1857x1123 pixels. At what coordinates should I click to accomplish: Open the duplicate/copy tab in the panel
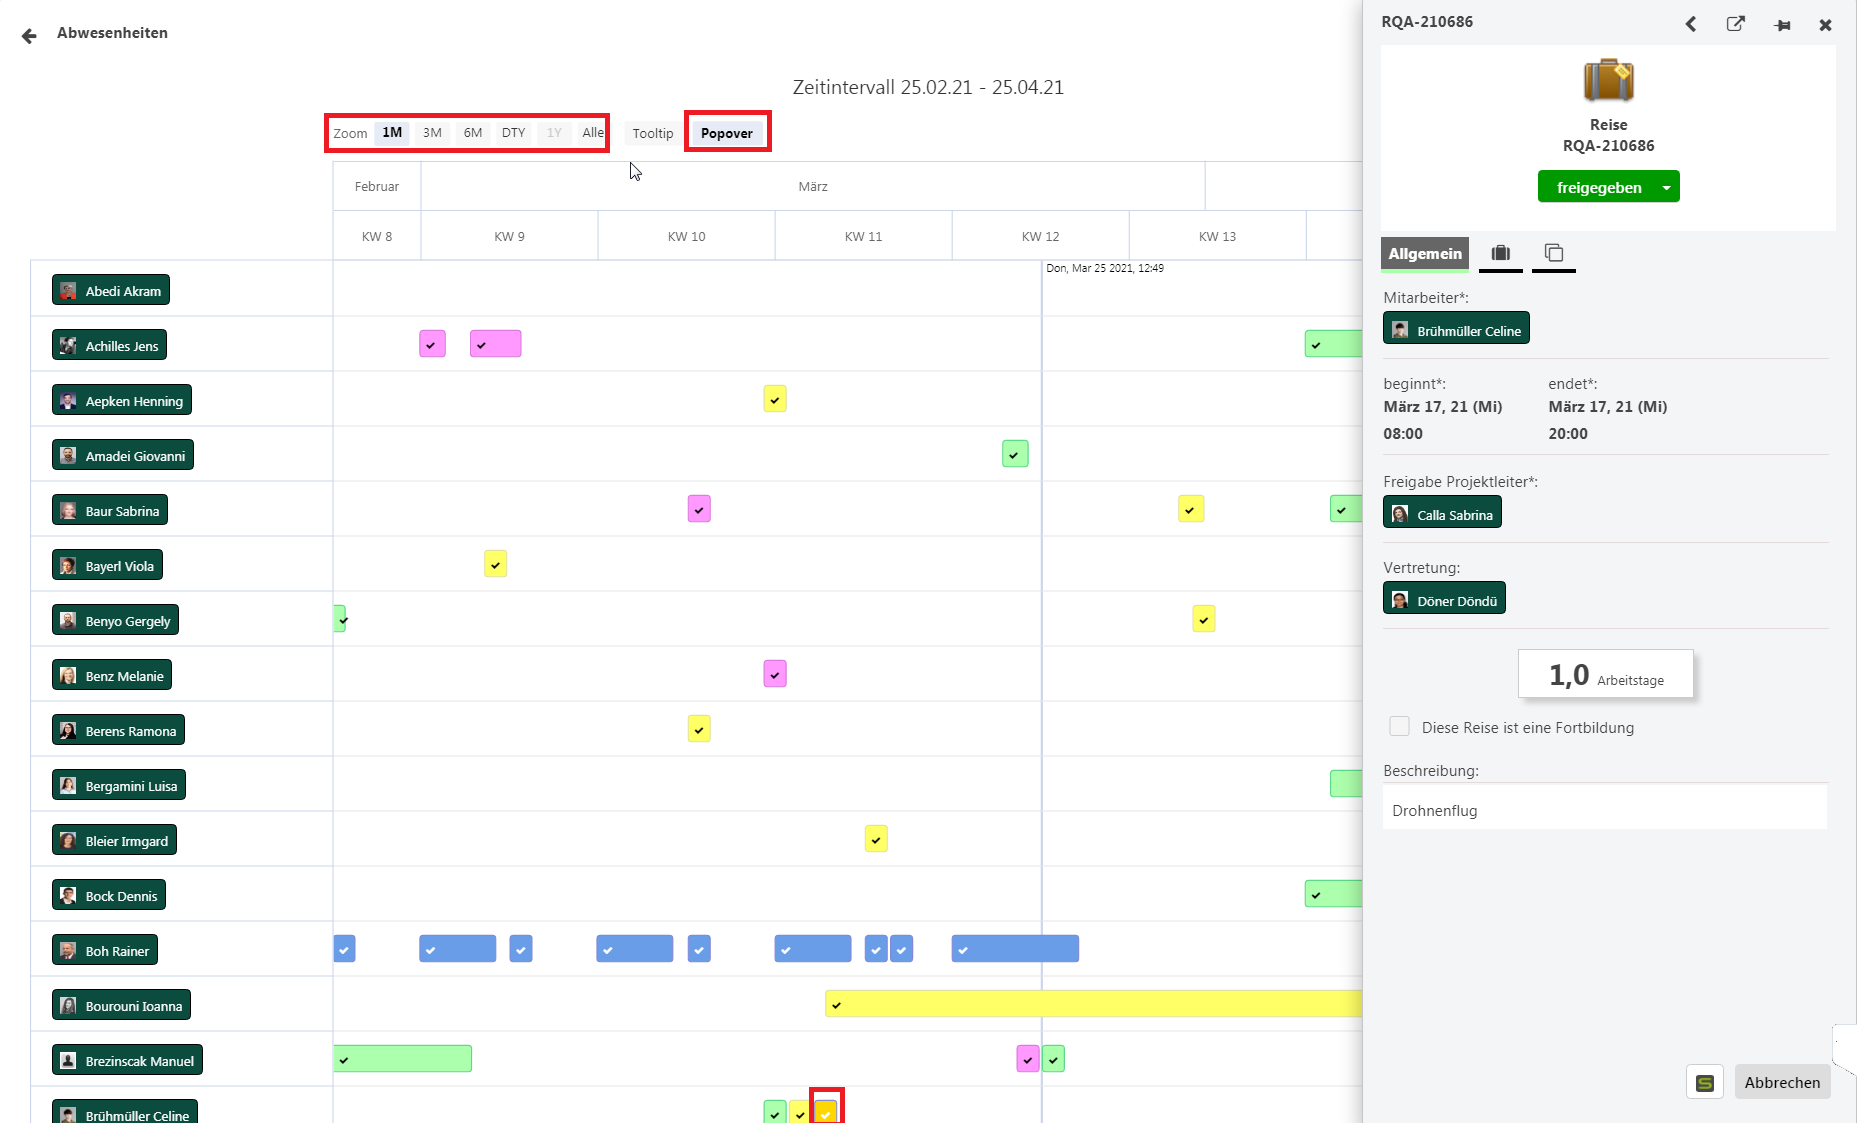click(x=1553, y=254)
